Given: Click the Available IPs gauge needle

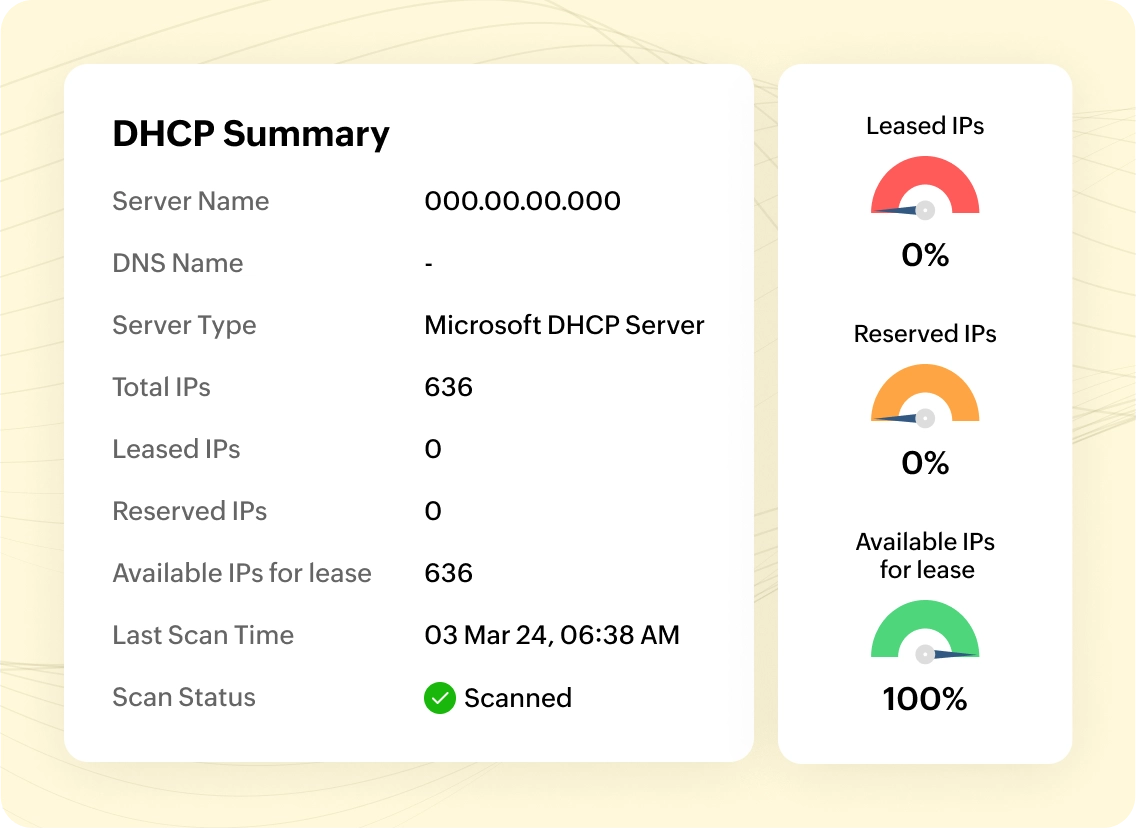Looking at the screenshot, I should 952,654.
